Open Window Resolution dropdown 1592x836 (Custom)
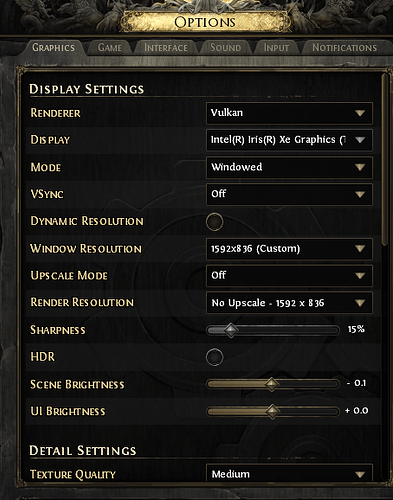Image resolution: width=393 pixels, height=500 pixels. [x=289, y=249]
